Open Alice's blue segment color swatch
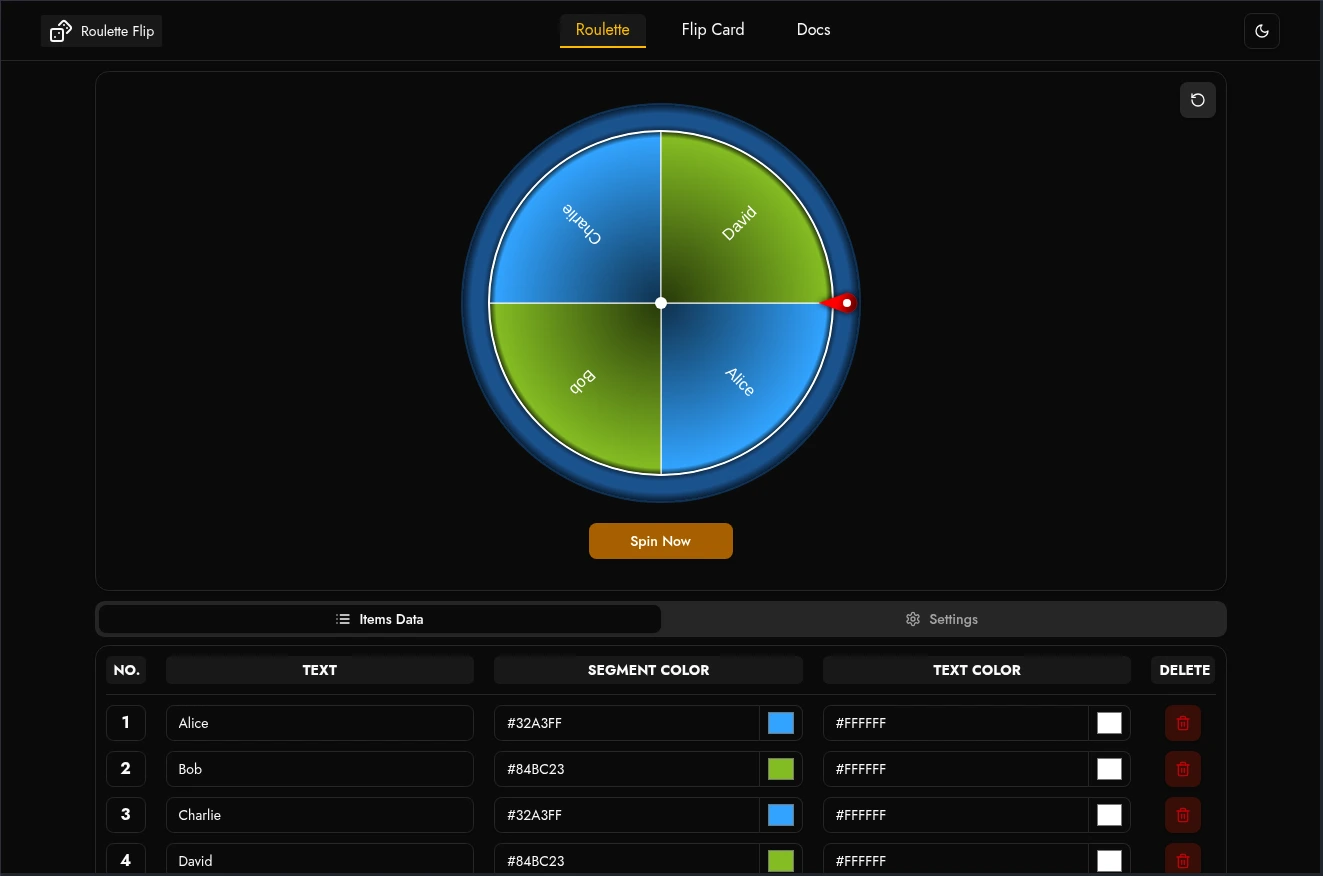 pyautogui.click(x=781, y=723)
